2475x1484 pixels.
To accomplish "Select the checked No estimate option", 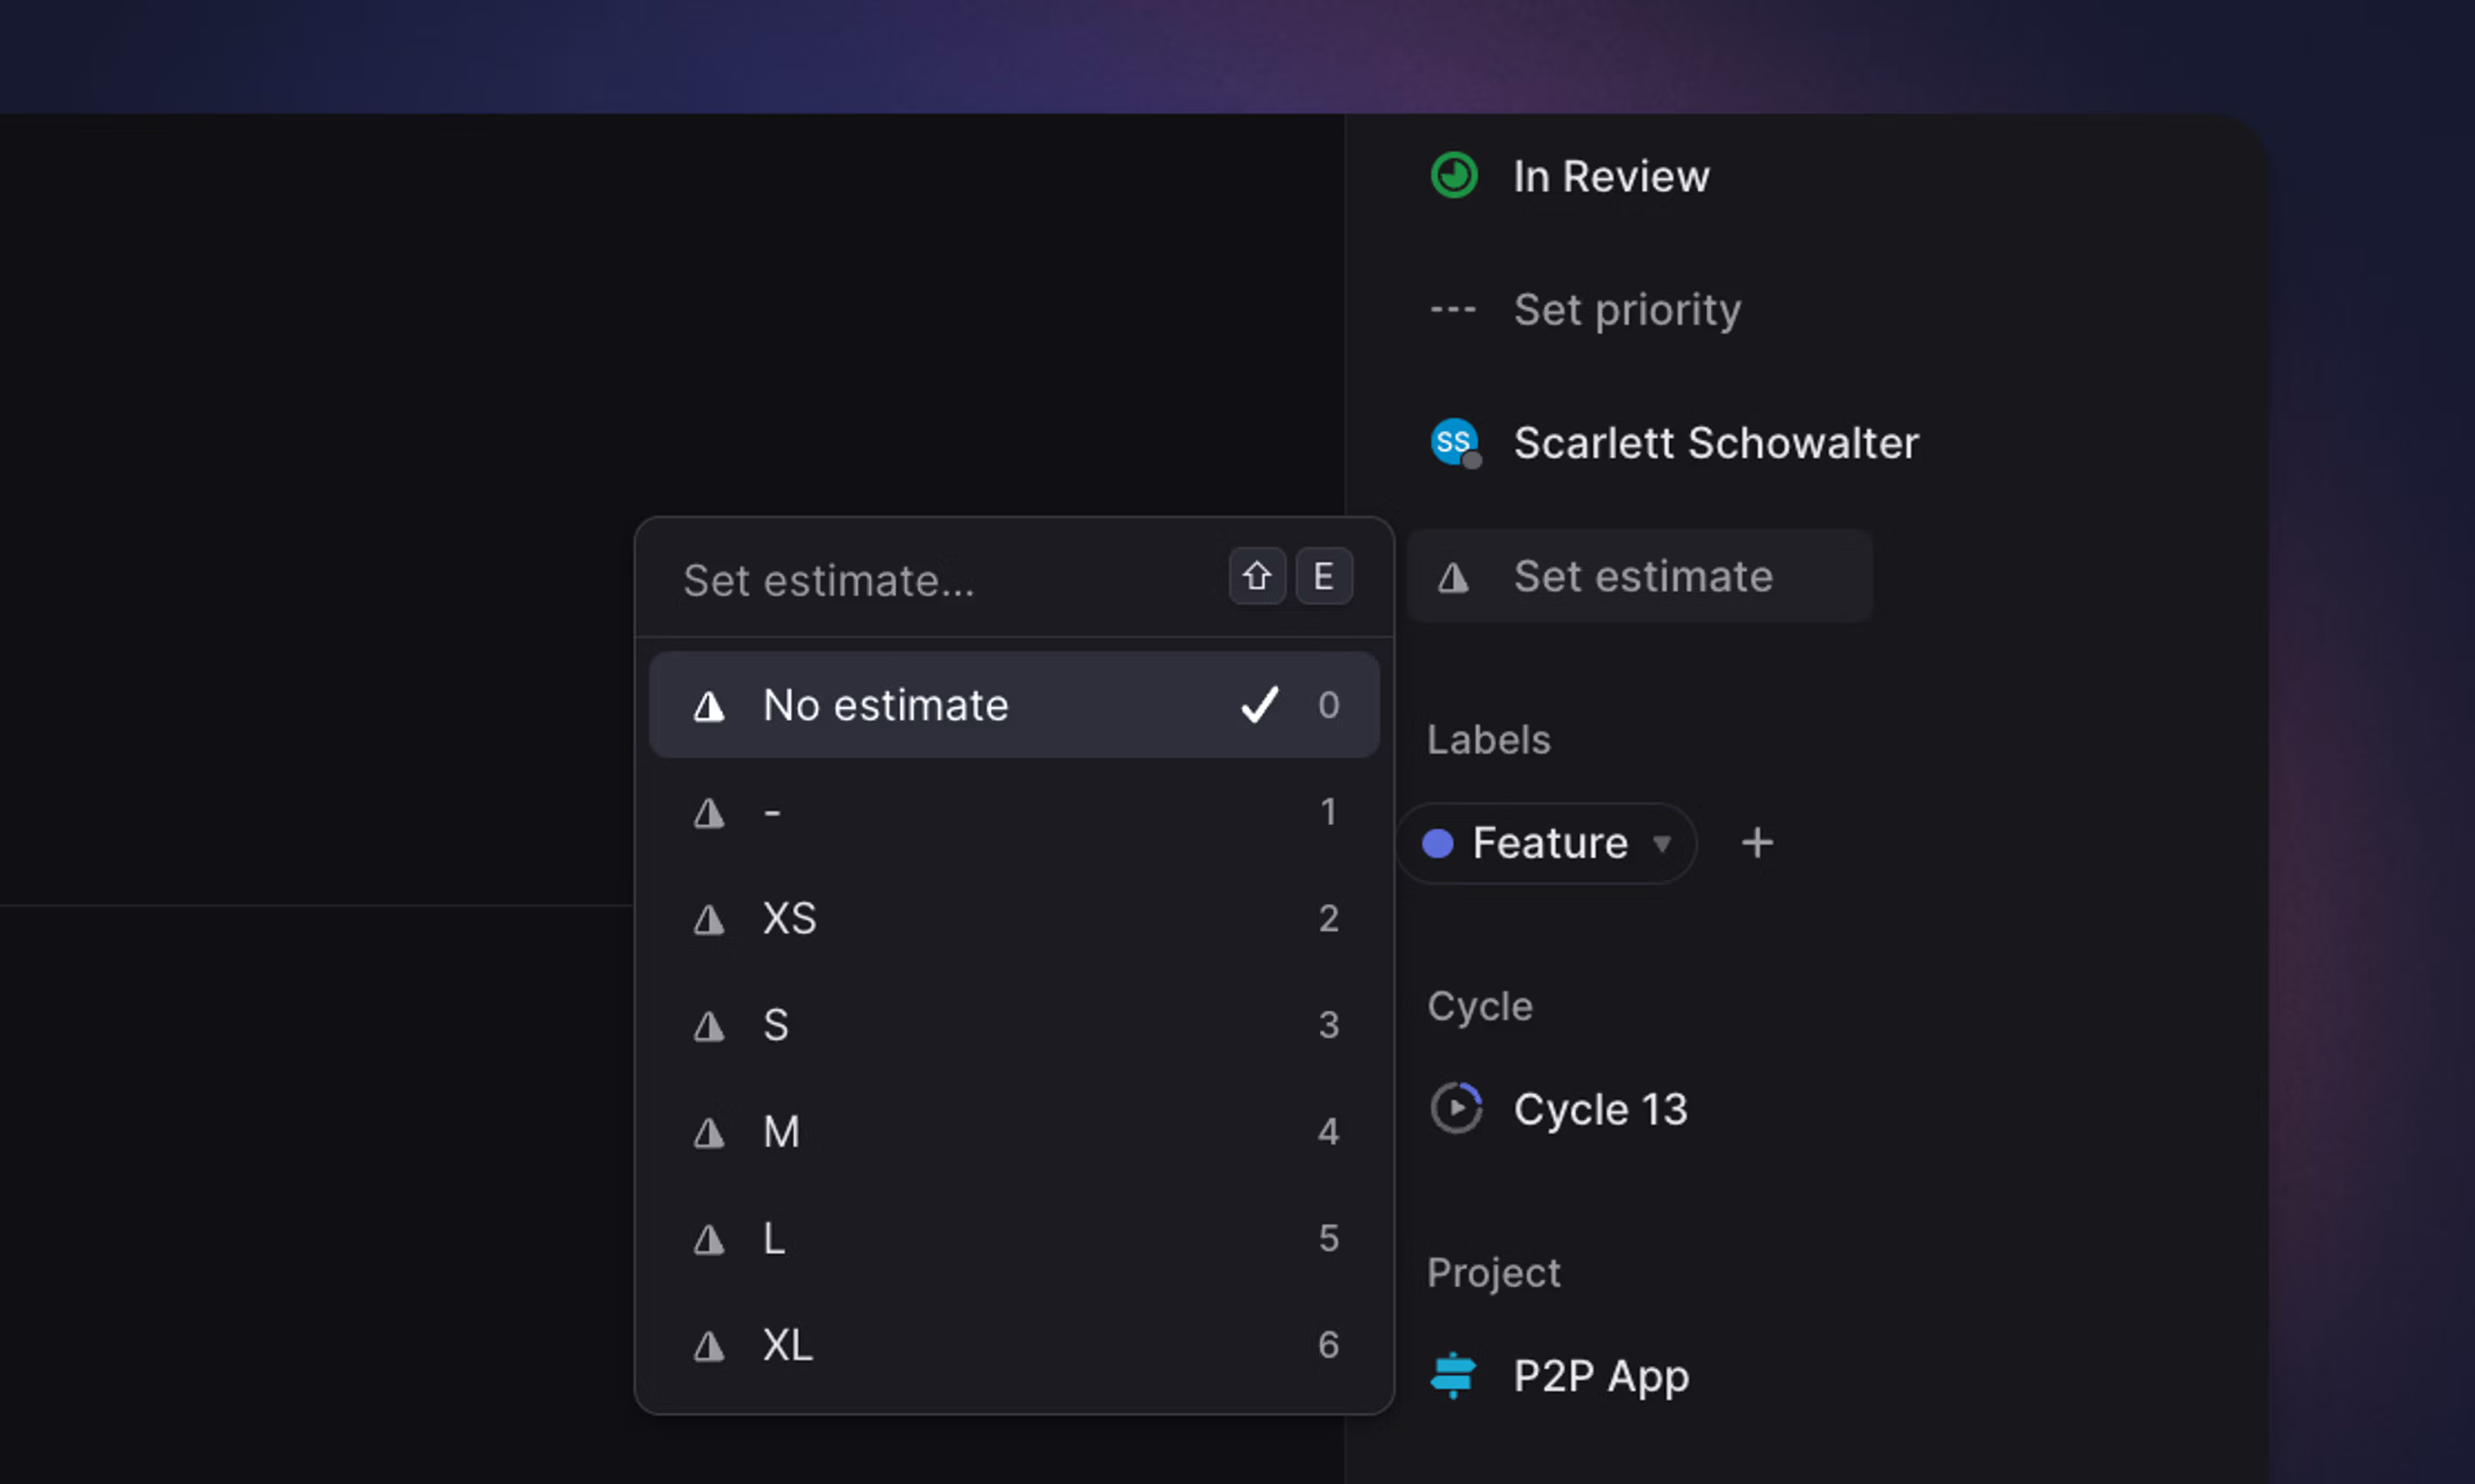I will coord(885,706).
